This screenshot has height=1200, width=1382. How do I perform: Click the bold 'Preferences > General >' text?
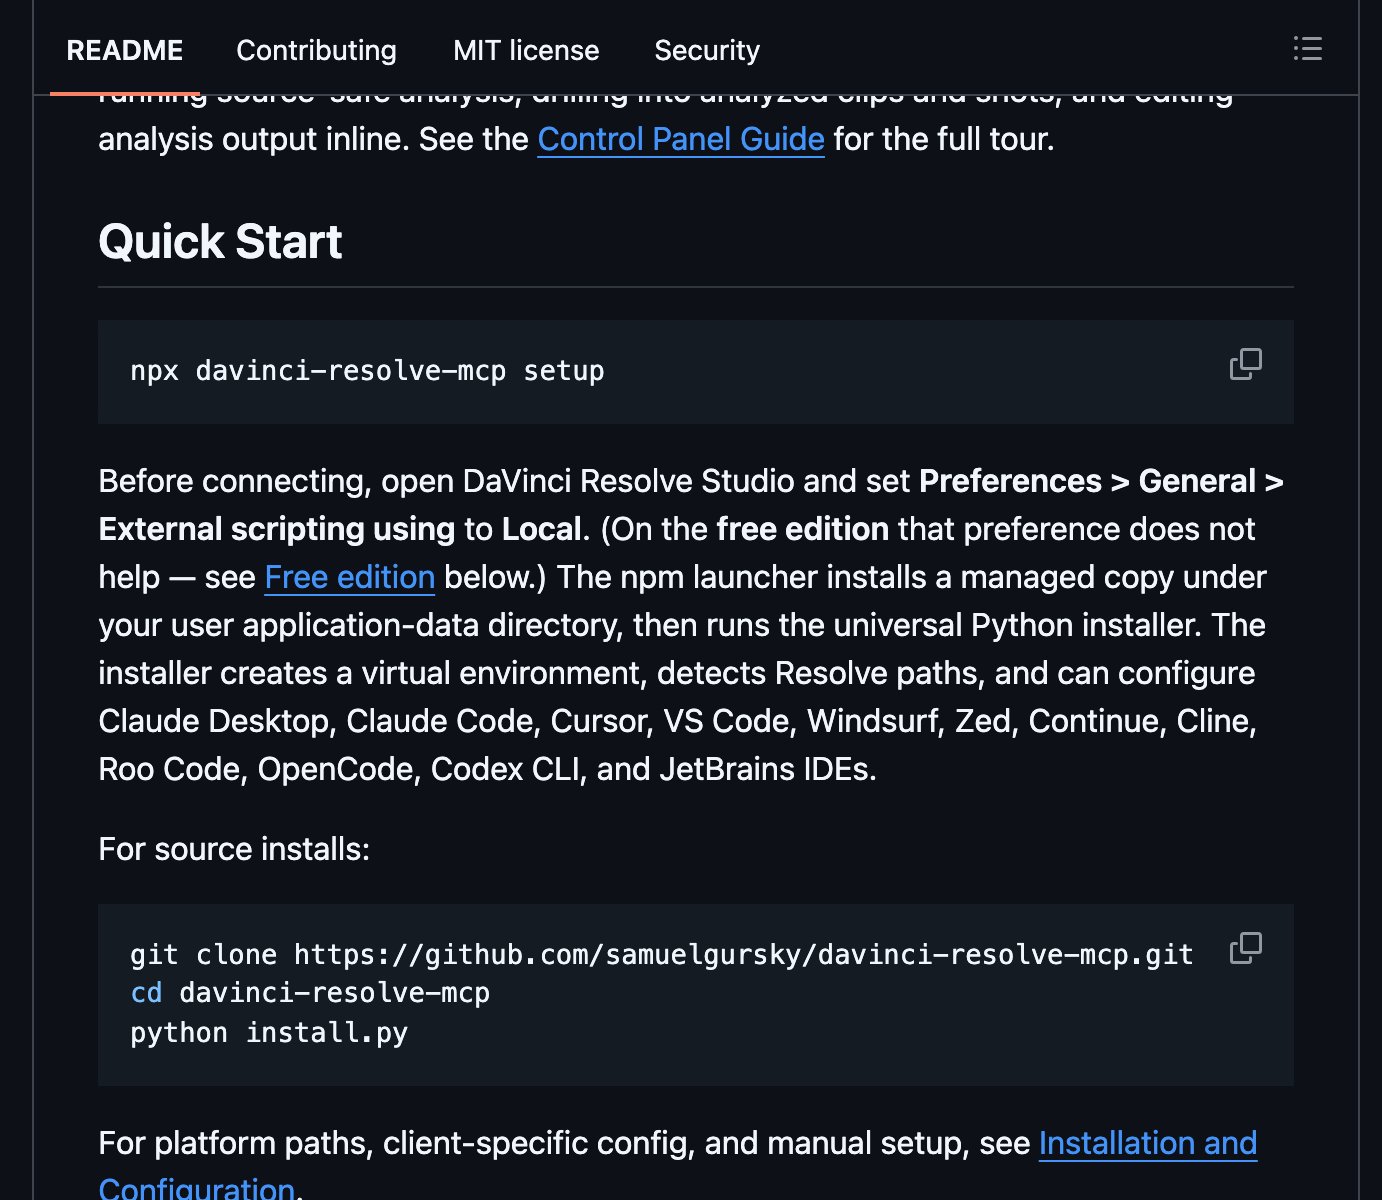click(x=1101, y=481)
